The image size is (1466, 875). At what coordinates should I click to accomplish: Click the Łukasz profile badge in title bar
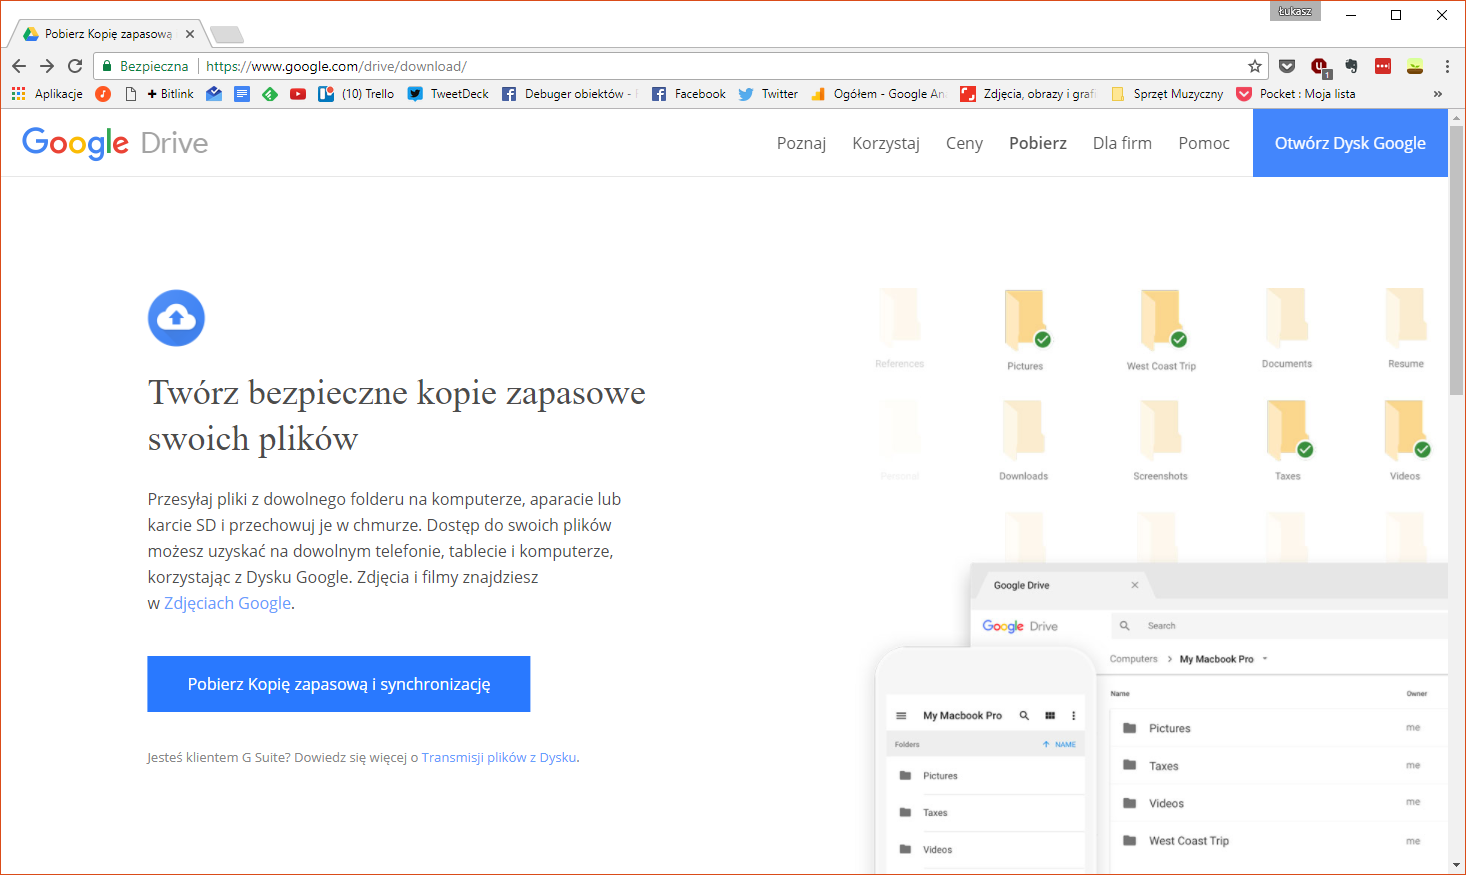(1295, 11)
